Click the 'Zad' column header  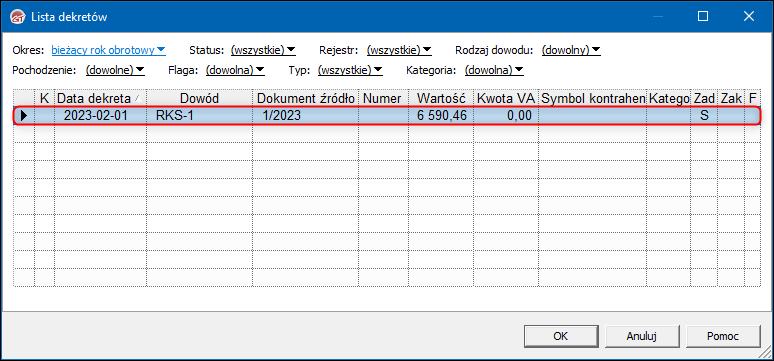click(x=704, y=98)
